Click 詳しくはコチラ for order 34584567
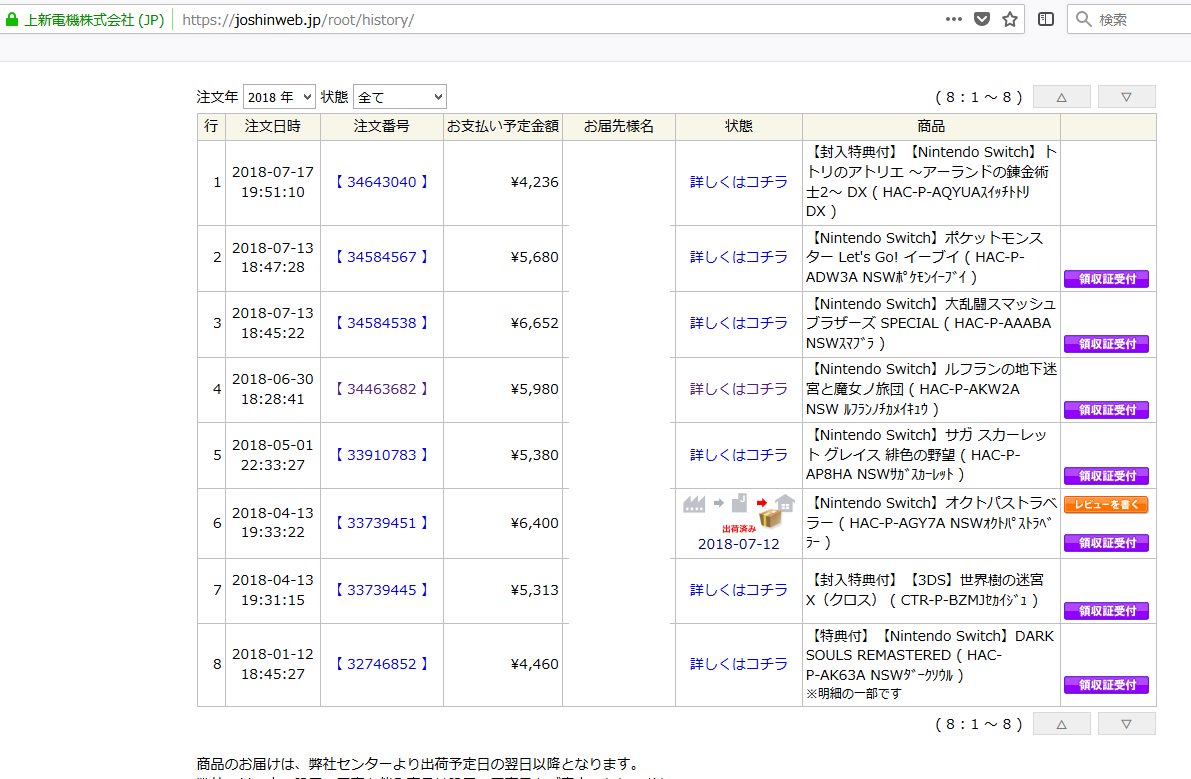Image resolution: width=1191 pixels, height=779 pixels. [x=738, y=257]
